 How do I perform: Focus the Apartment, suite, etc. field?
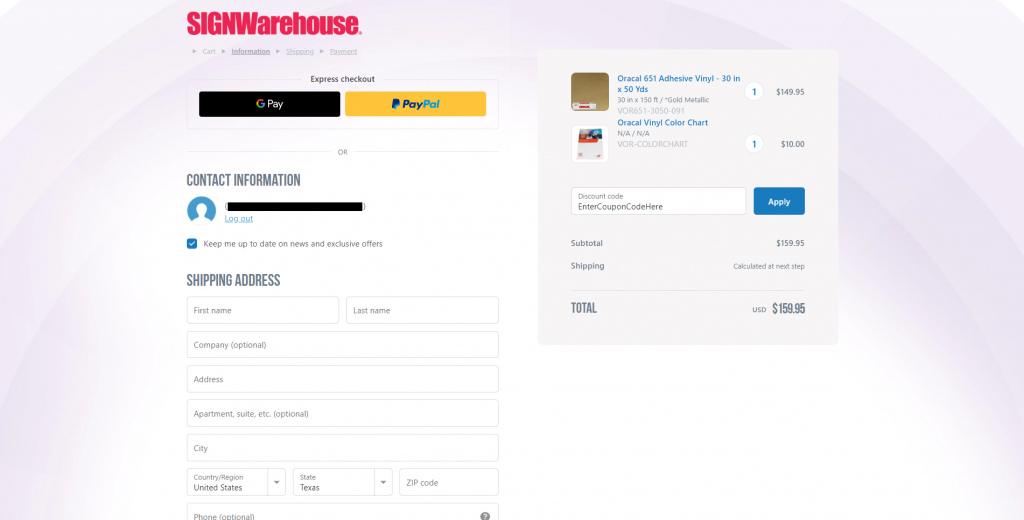(x=342, y=414)
